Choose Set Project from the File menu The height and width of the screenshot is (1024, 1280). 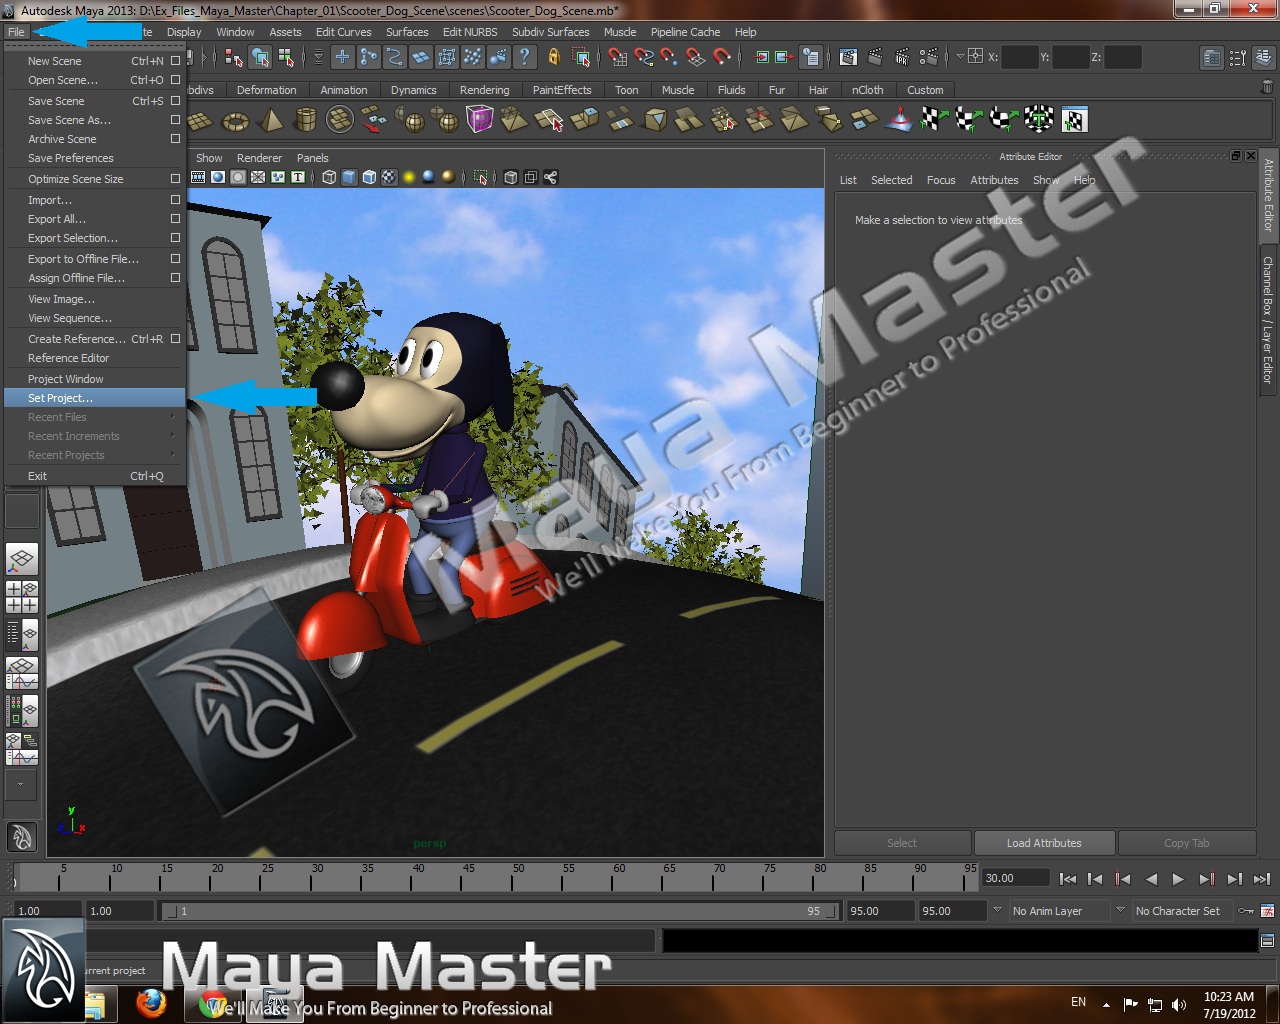(60, 397)
